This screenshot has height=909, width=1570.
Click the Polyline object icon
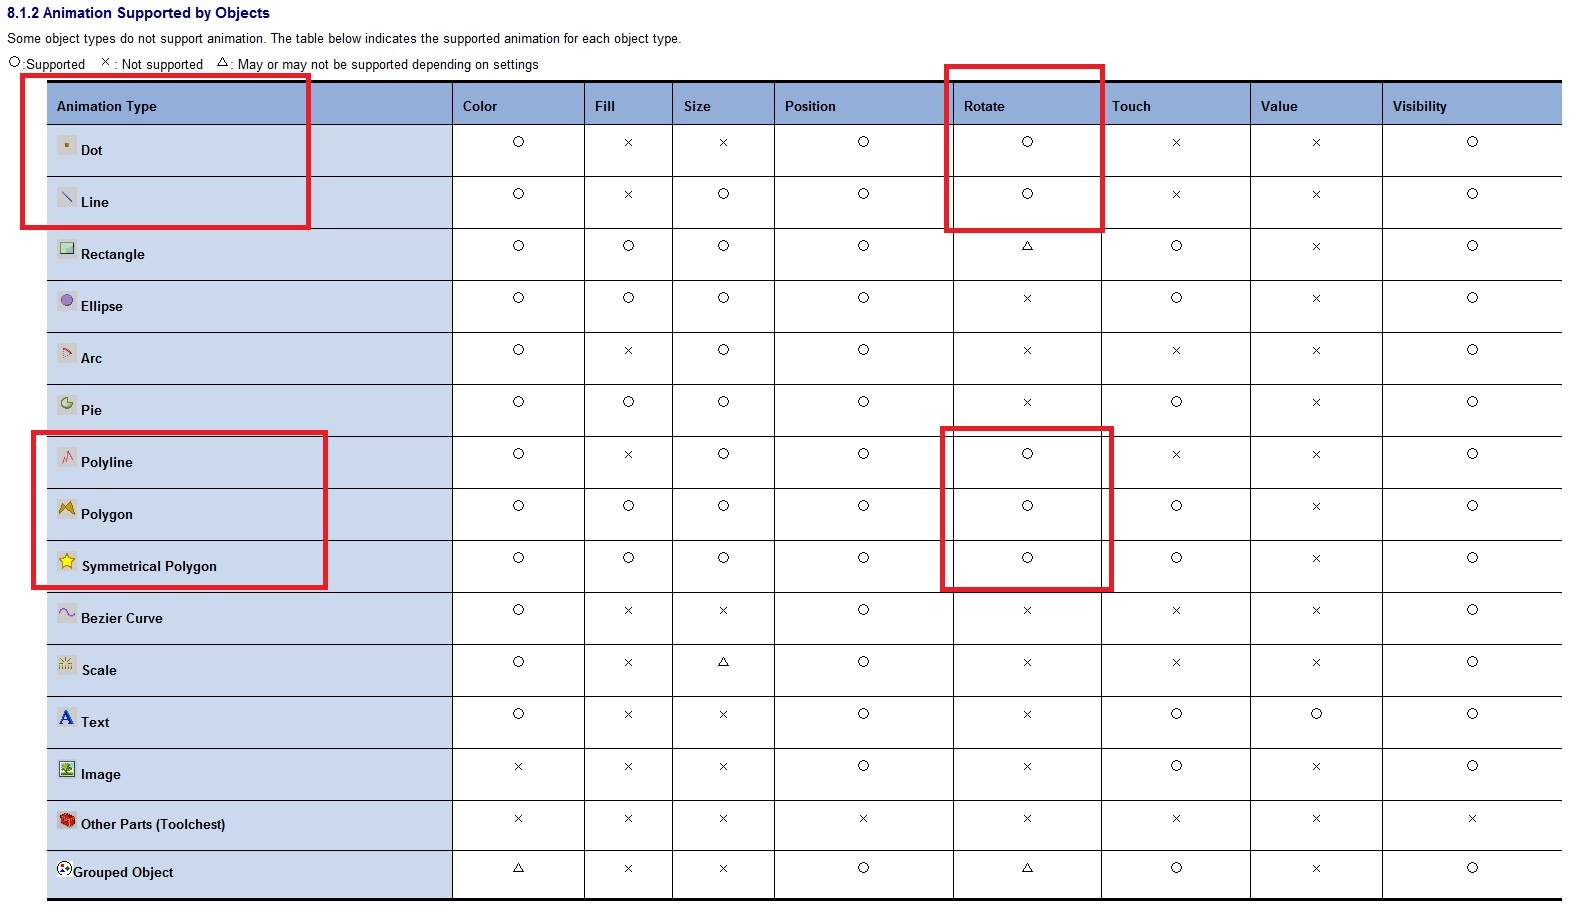tap(66, 457)
